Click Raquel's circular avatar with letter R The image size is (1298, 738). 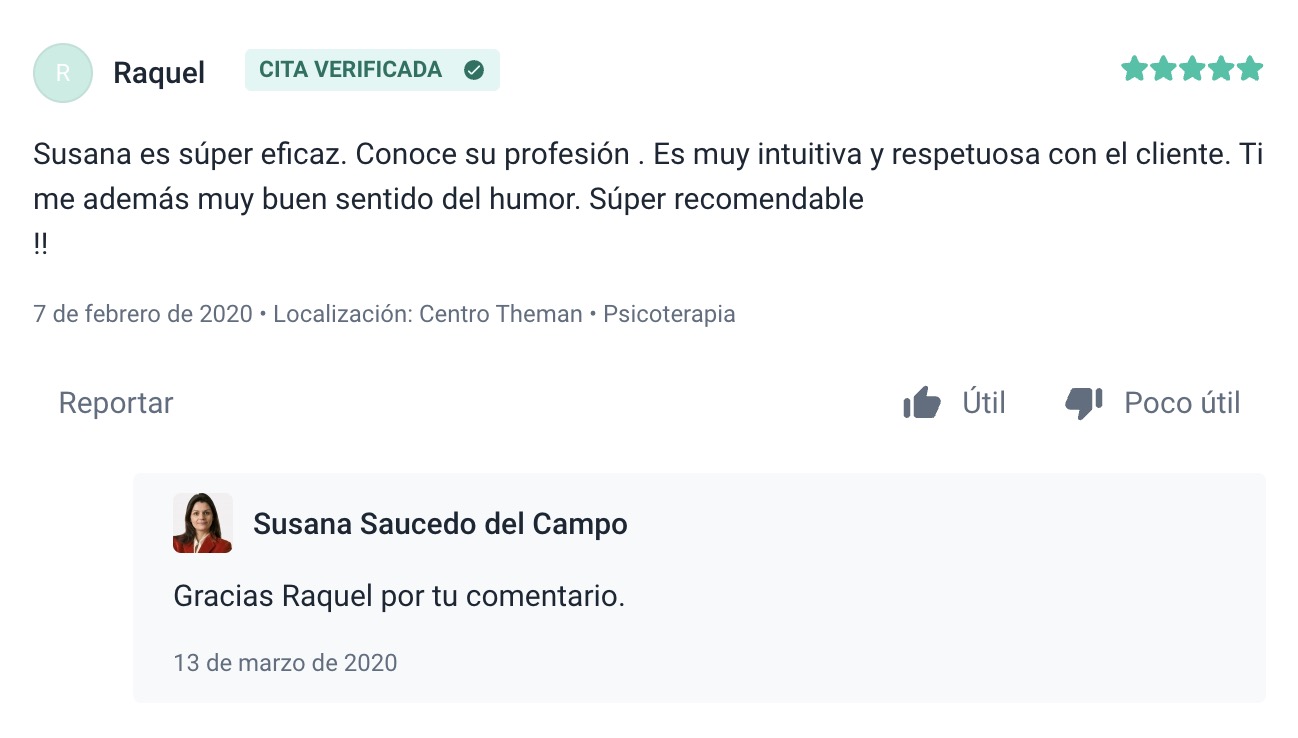coord(63,73)
